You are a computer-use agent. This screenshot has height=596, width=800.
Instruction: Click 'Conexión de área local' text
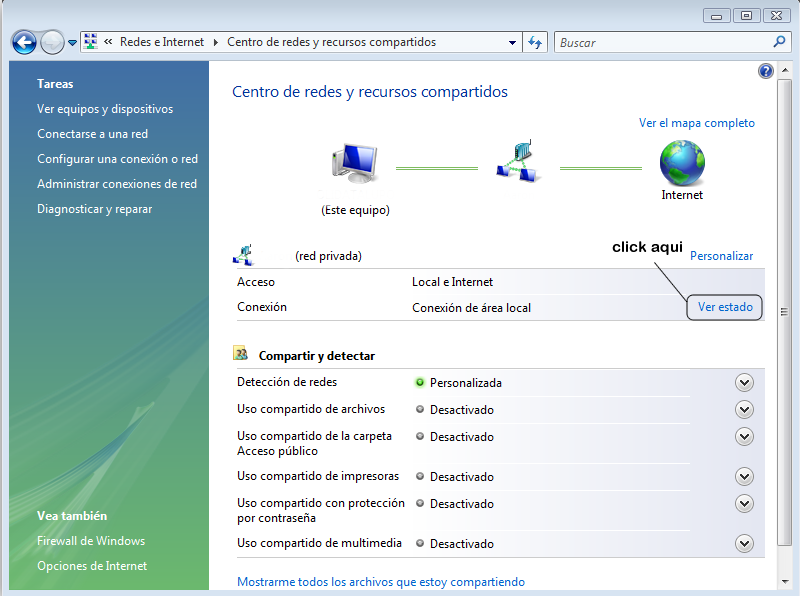pos(471,308)
